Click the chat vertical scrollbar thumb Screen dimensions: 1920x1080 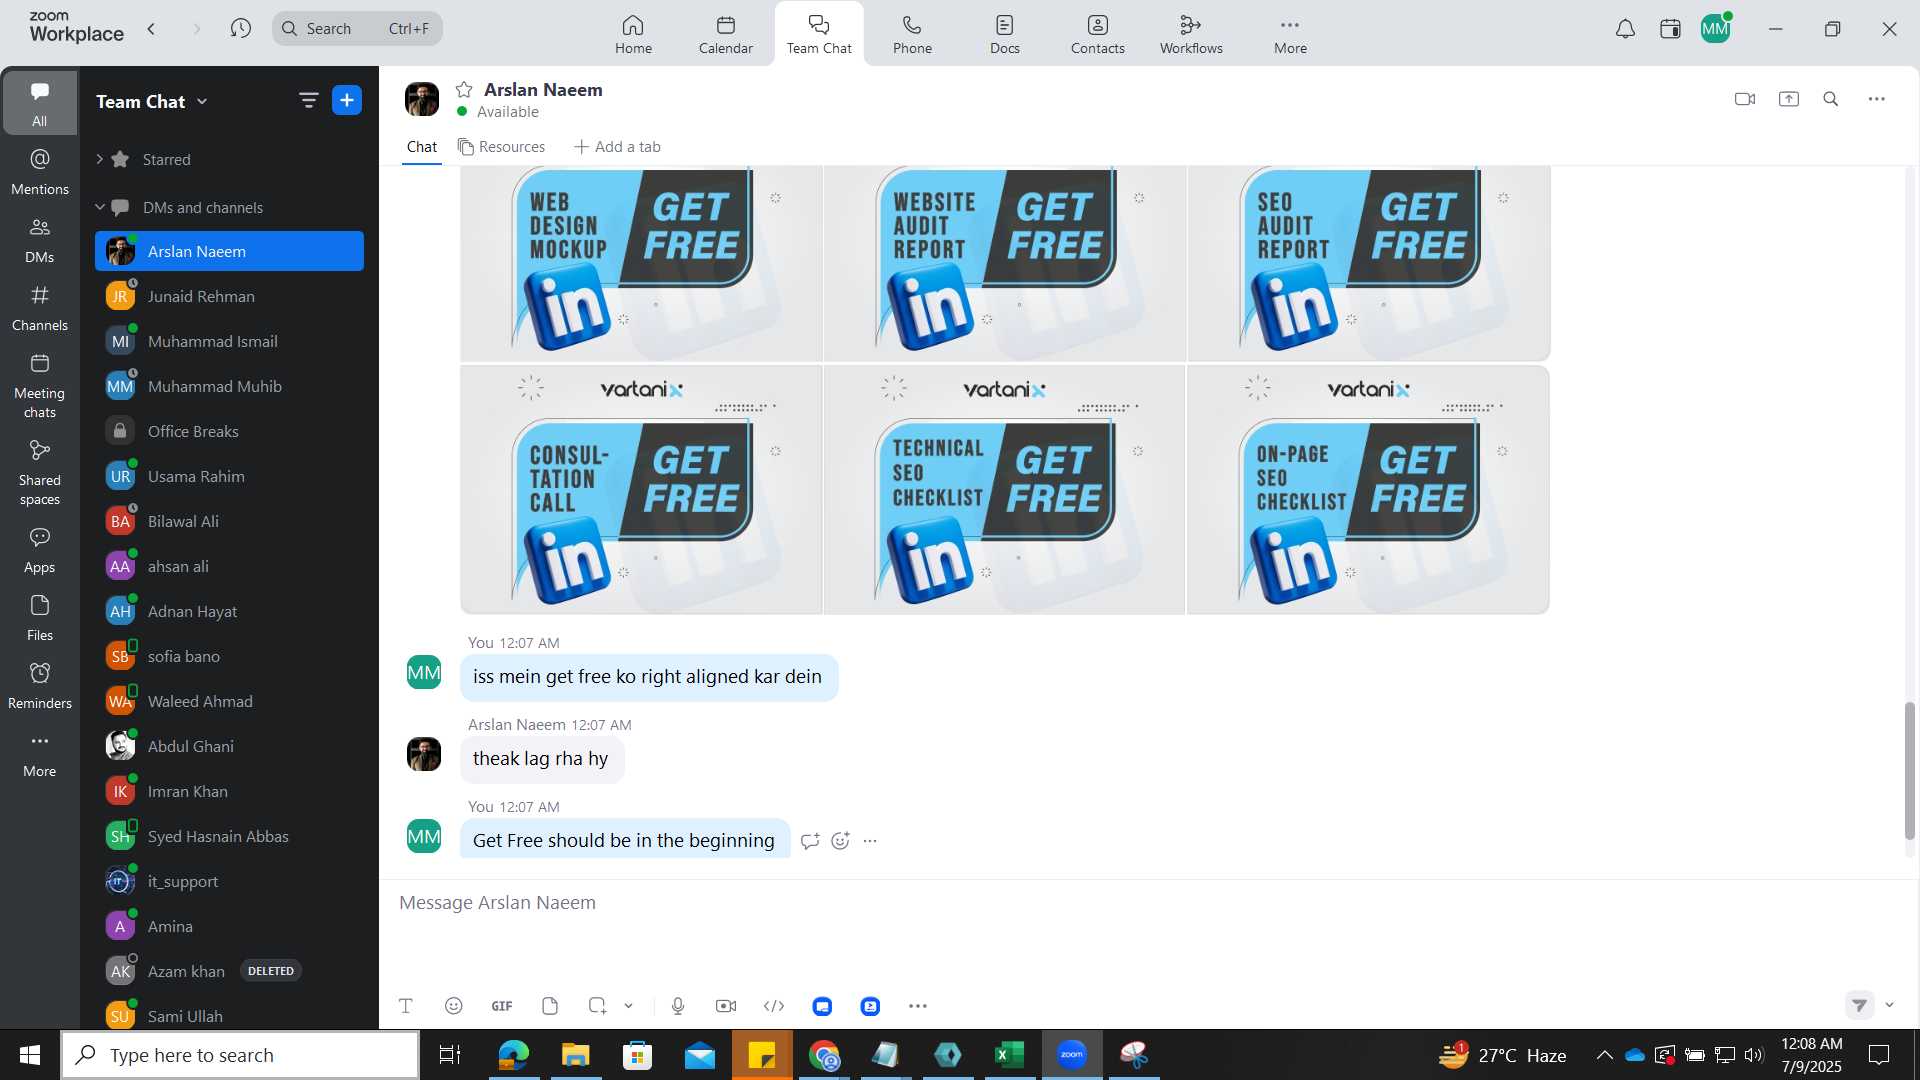pyautogui.click(x=1909, y=771)
